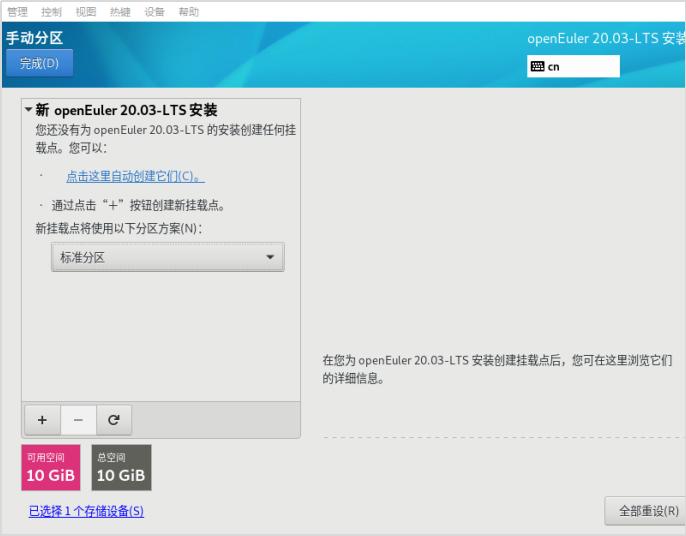Open the 控制 menu
This screenshot has width=686, height=536.
coord(52,12)
